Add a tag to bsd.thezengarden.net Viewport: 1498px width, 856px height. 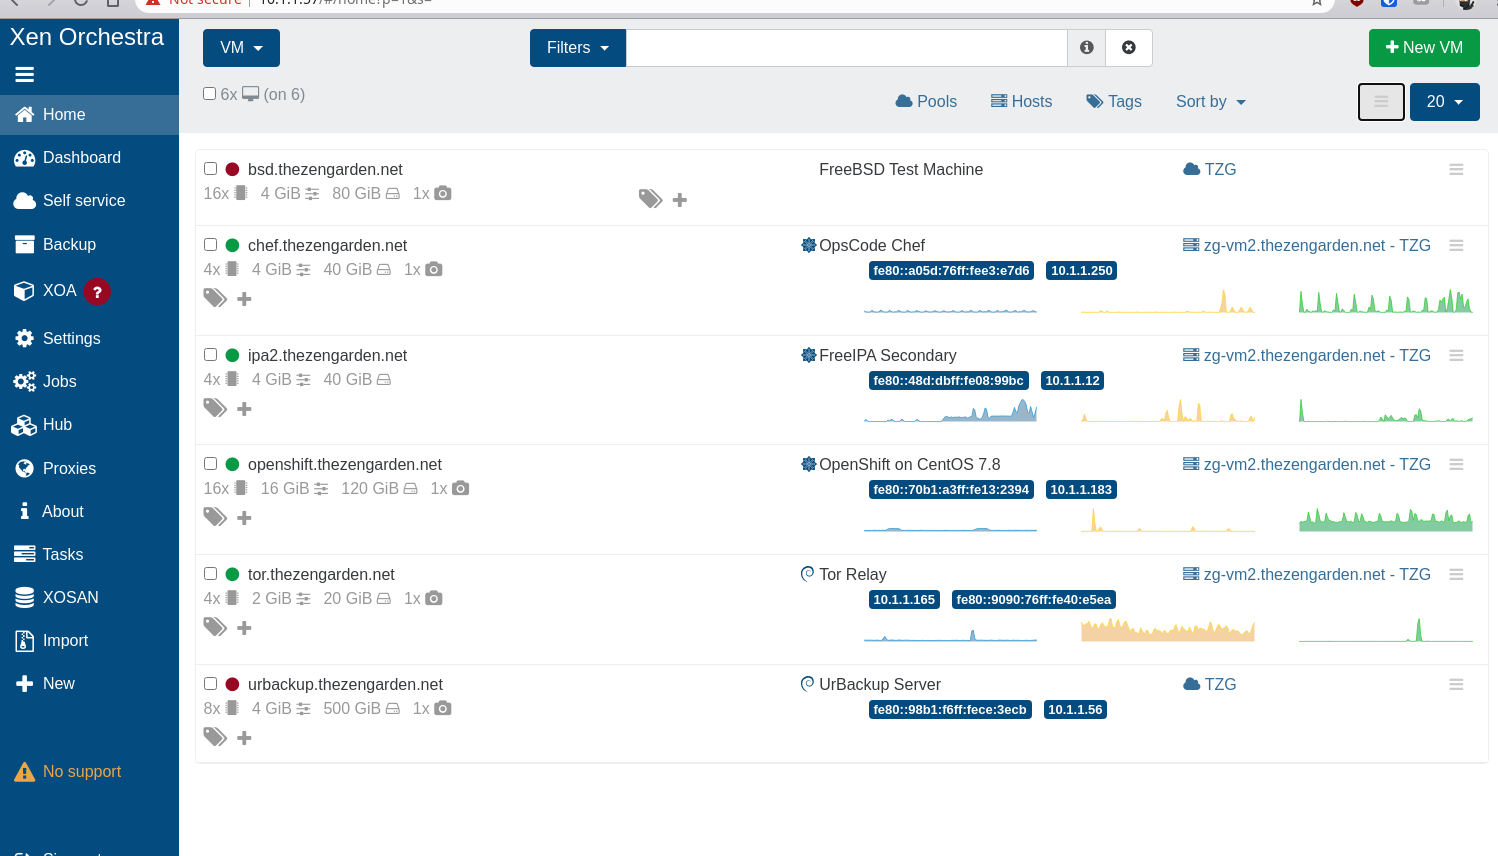click(x=680, y=200)
